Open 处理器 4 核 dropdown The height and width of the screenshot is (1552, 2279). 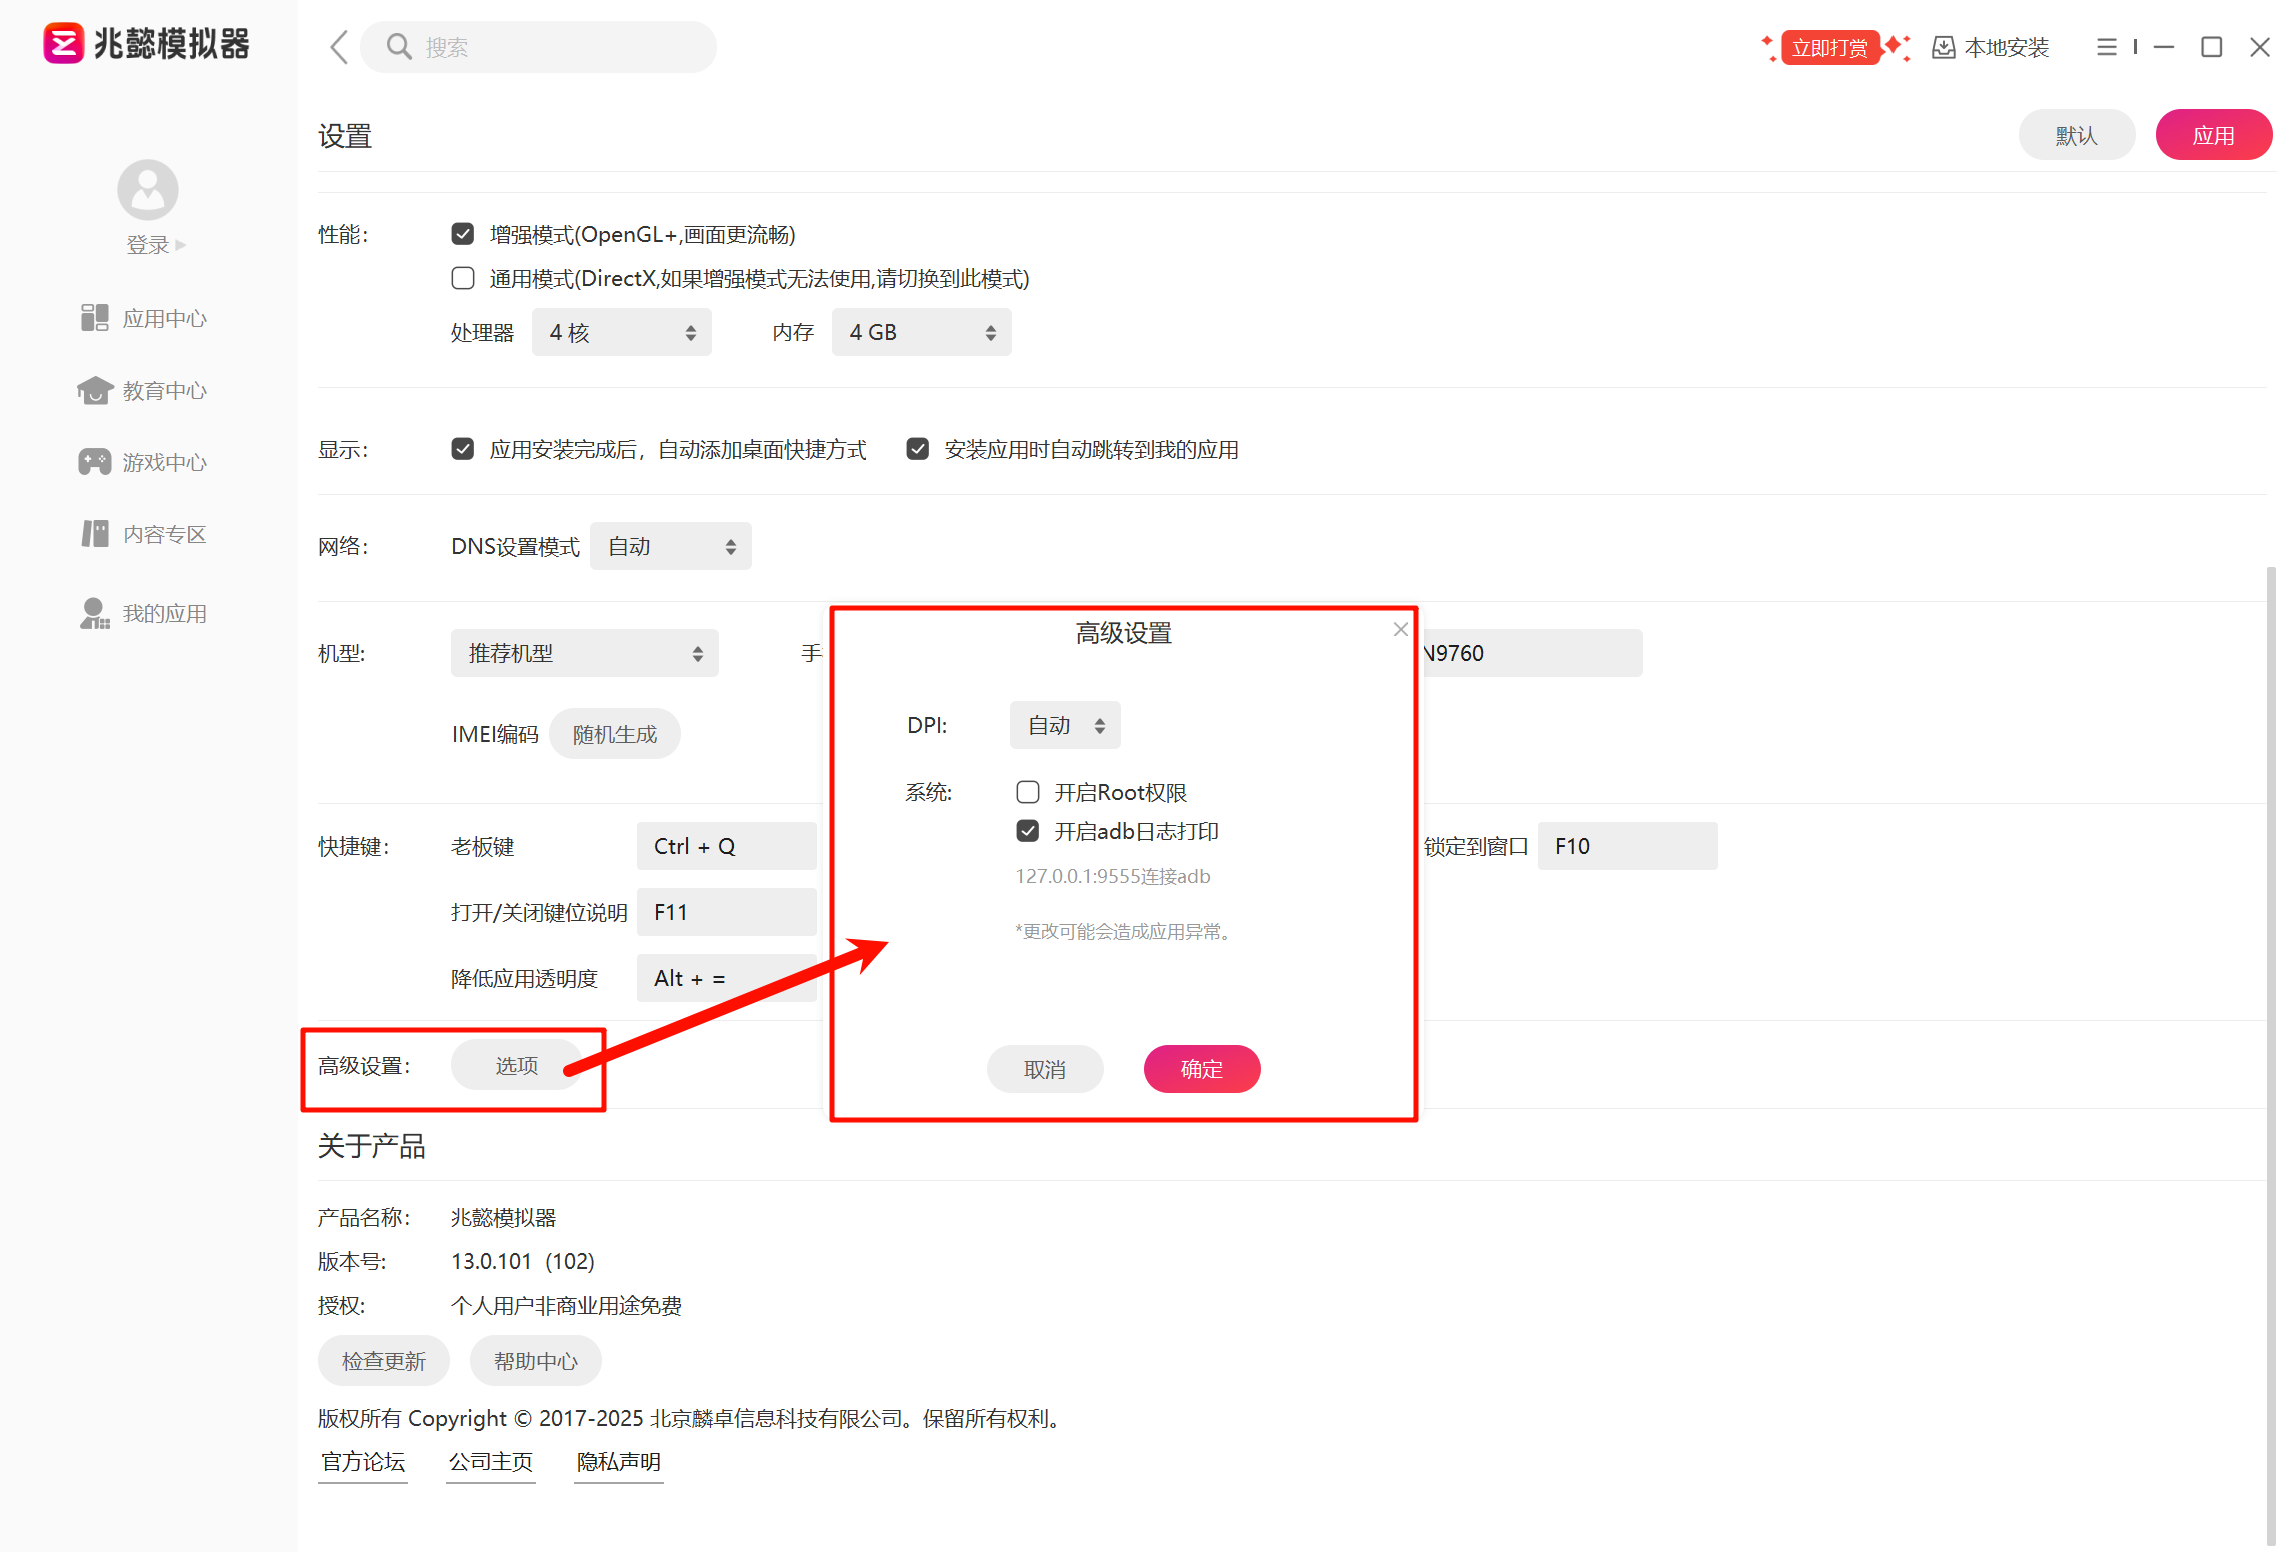tap(622, 332)
